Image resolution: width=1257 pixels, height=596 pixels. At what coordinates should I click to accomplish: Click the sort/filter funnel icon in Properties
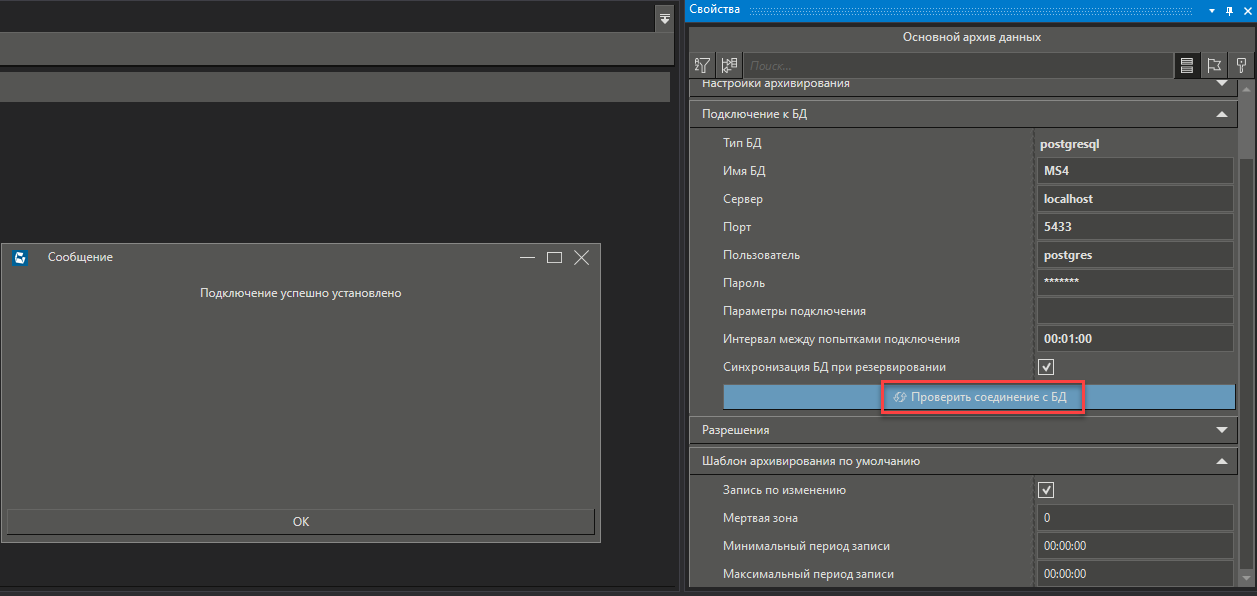coord(703,65)
